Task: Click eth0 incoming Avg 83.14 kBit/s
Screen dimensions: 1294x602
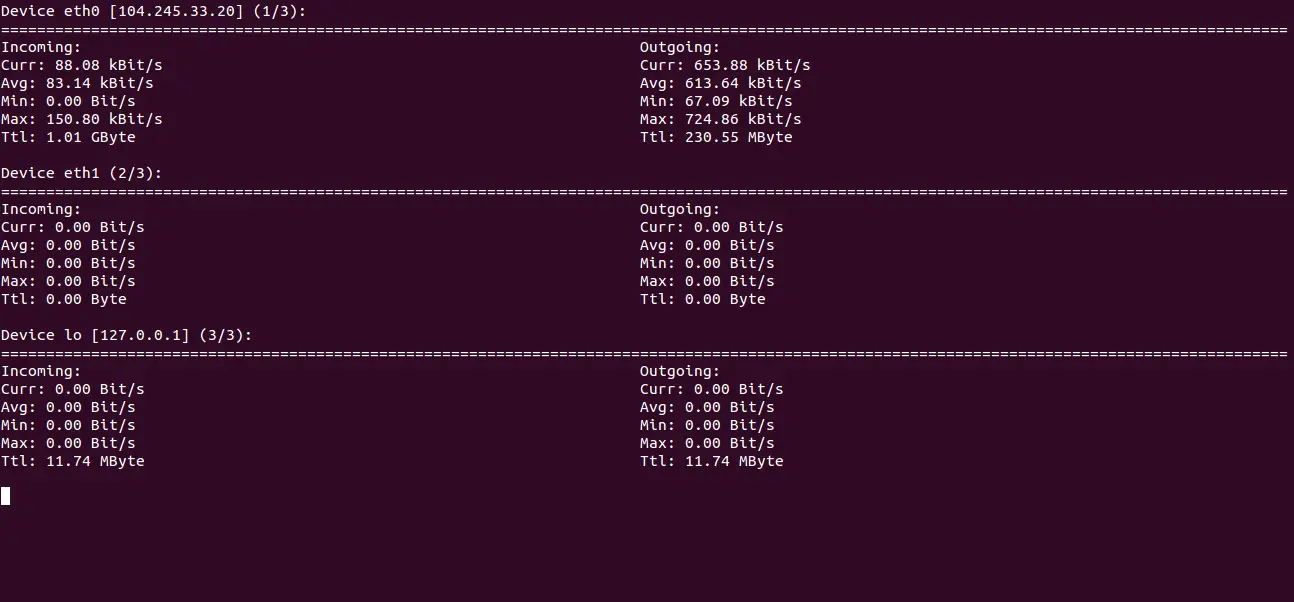Action: pyautogui.click(x=77, y=83)
